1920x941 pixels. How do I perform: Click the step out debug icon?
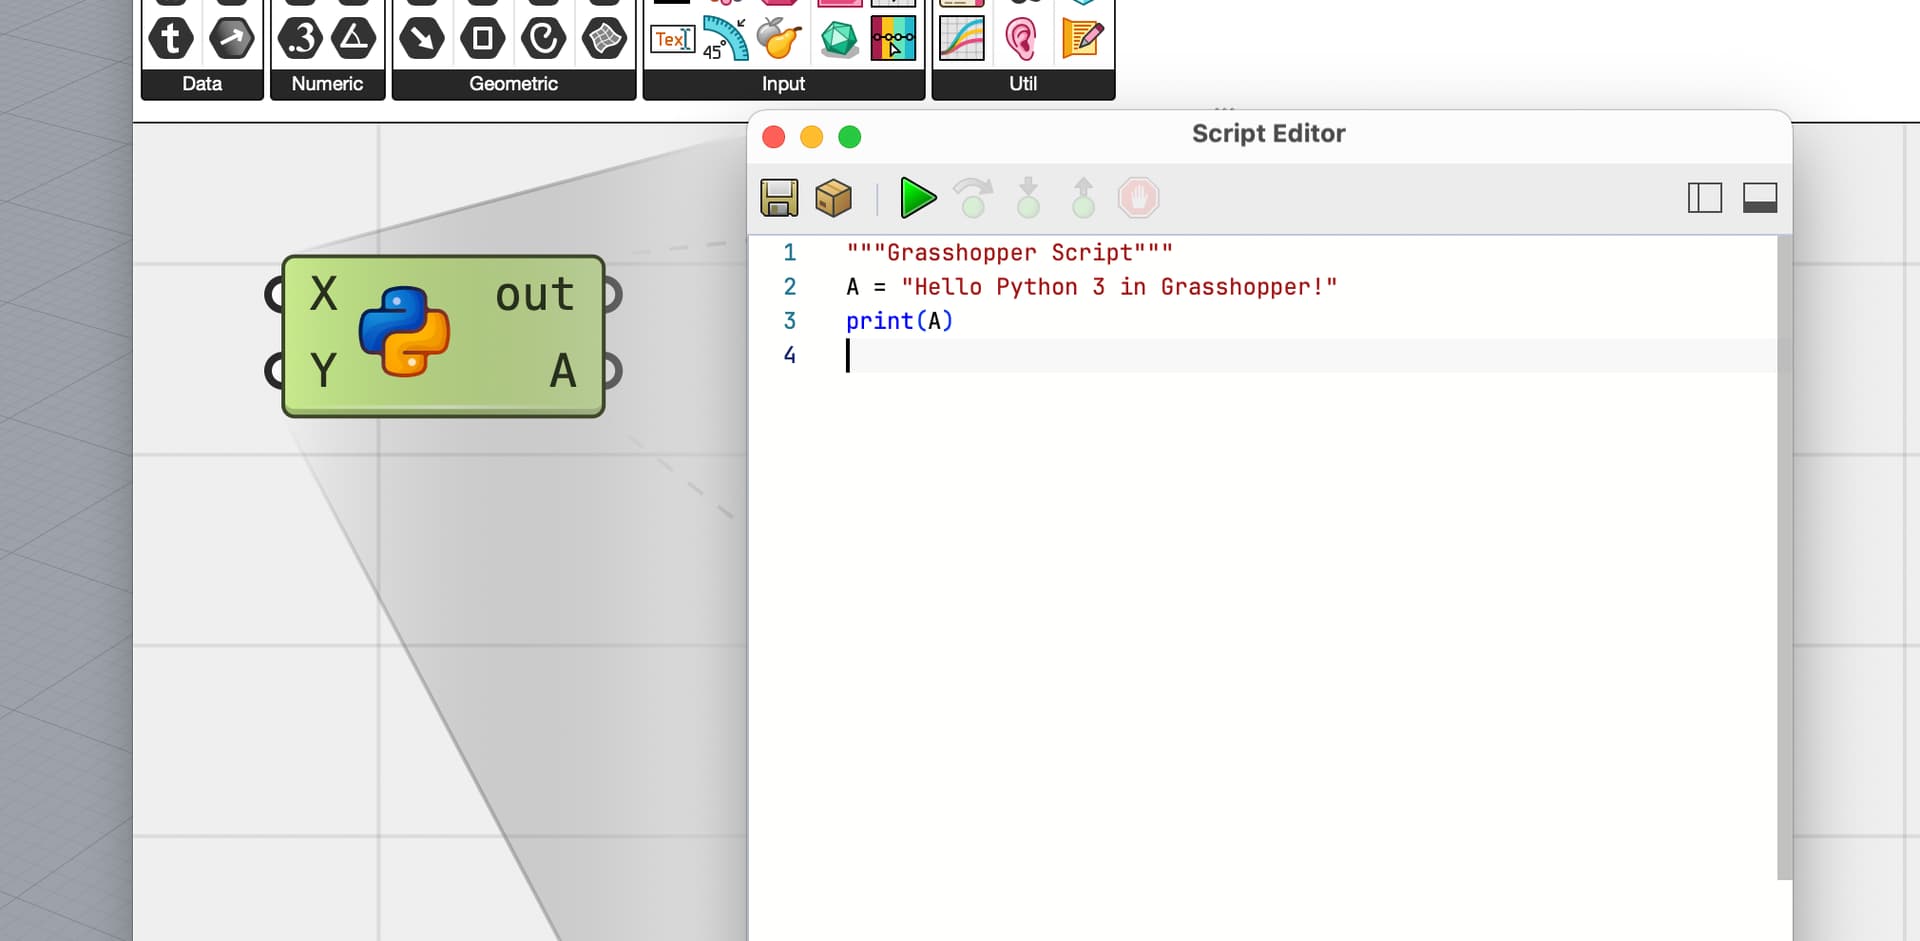[1083, 198]
